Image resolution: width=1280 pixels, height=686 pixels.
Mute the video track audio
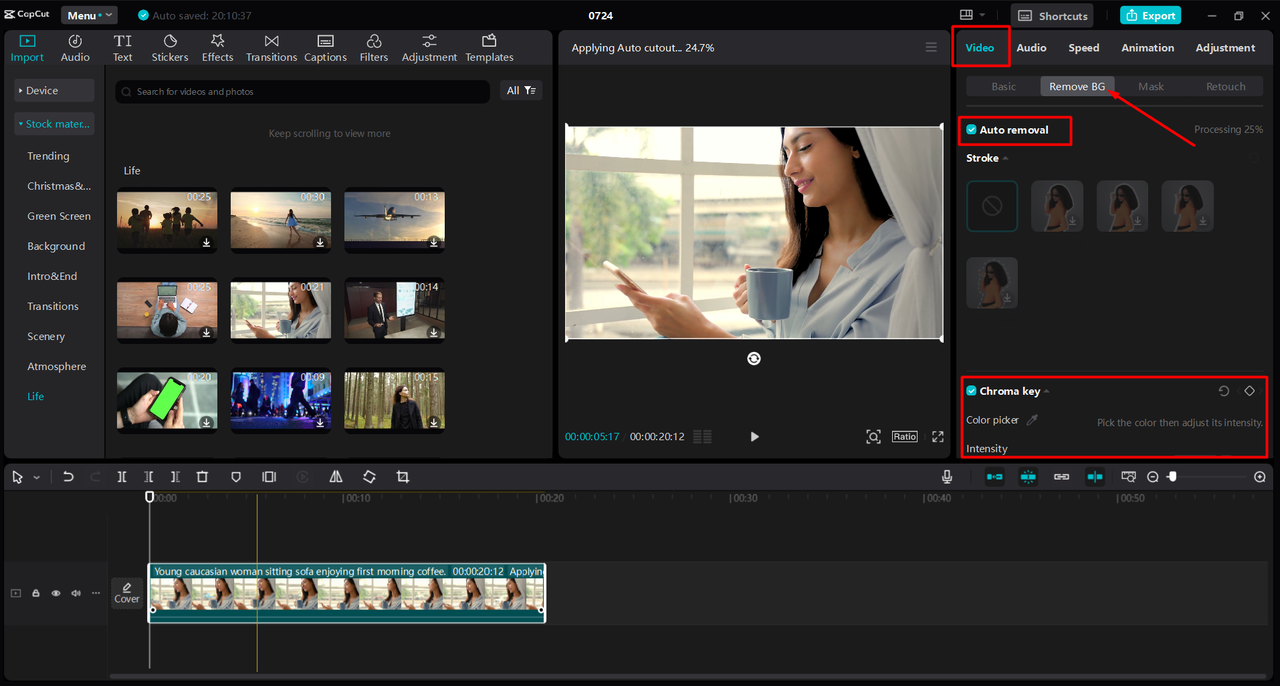click(x=76, y=593)
